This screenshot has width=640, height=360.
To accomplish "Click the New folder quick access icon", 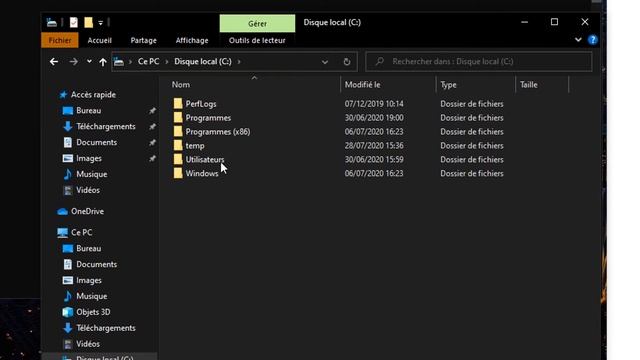I will [x=89, y=22].
